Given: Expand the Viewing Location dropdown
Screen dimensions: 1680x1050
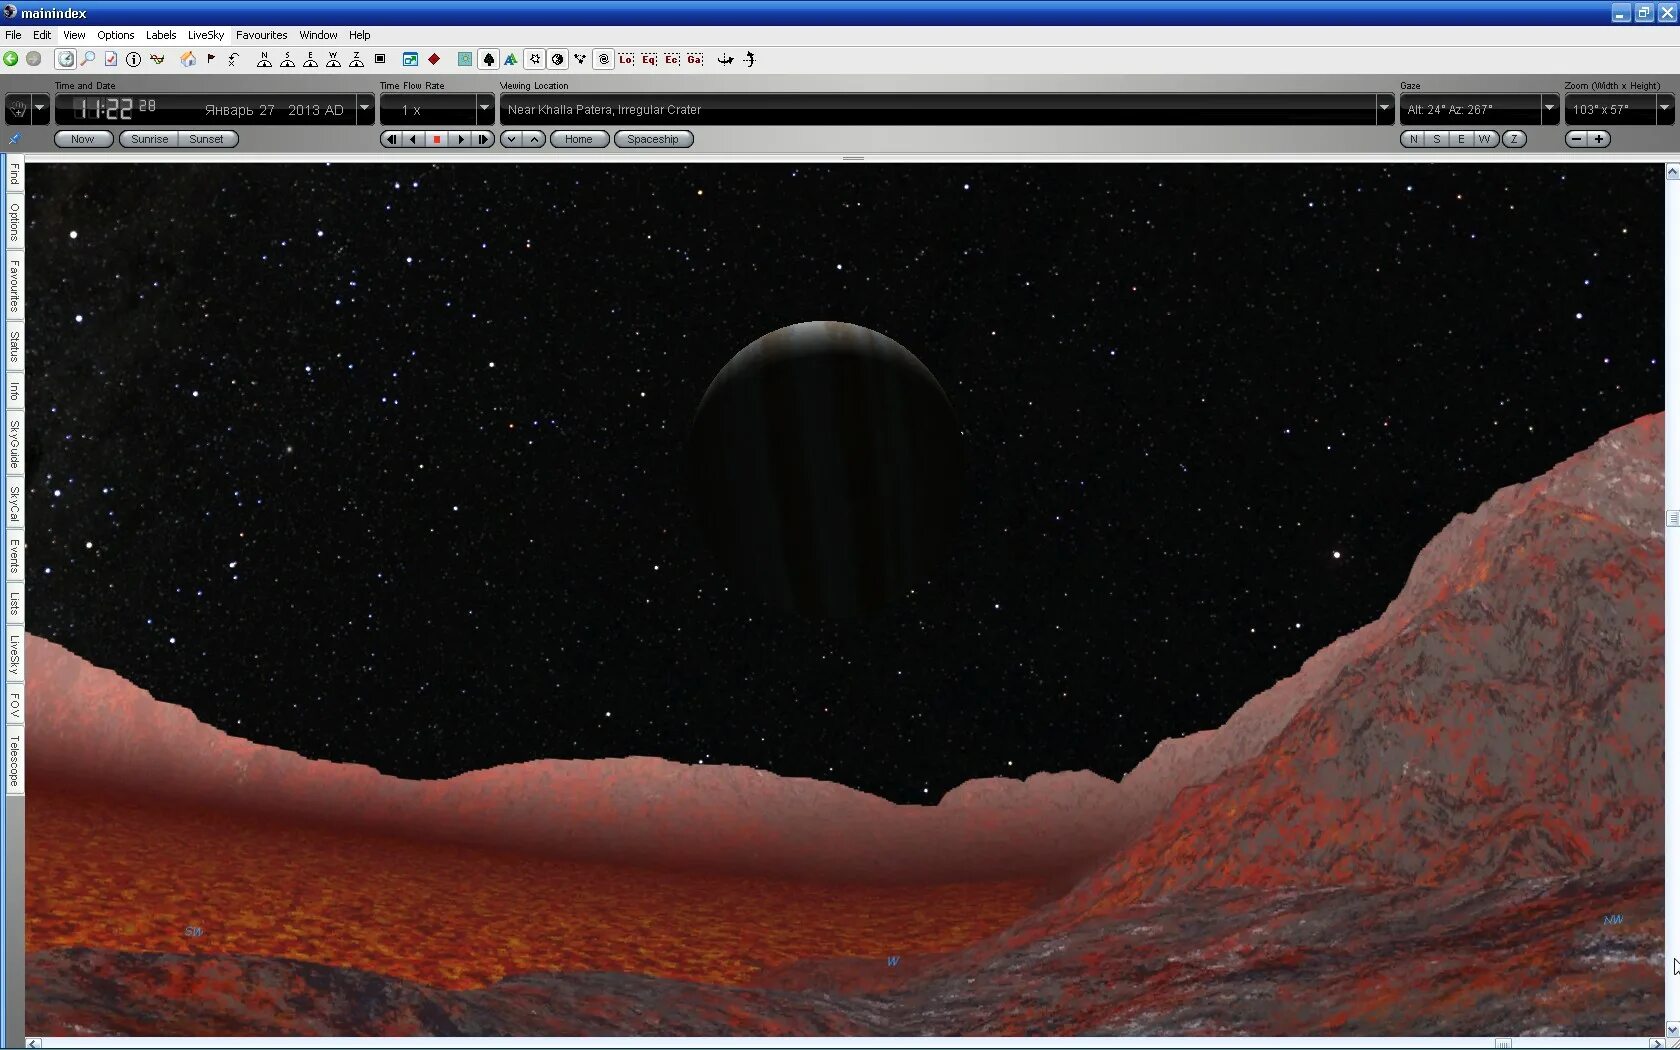Looking at the screenshot, I should click(1385, 108).
